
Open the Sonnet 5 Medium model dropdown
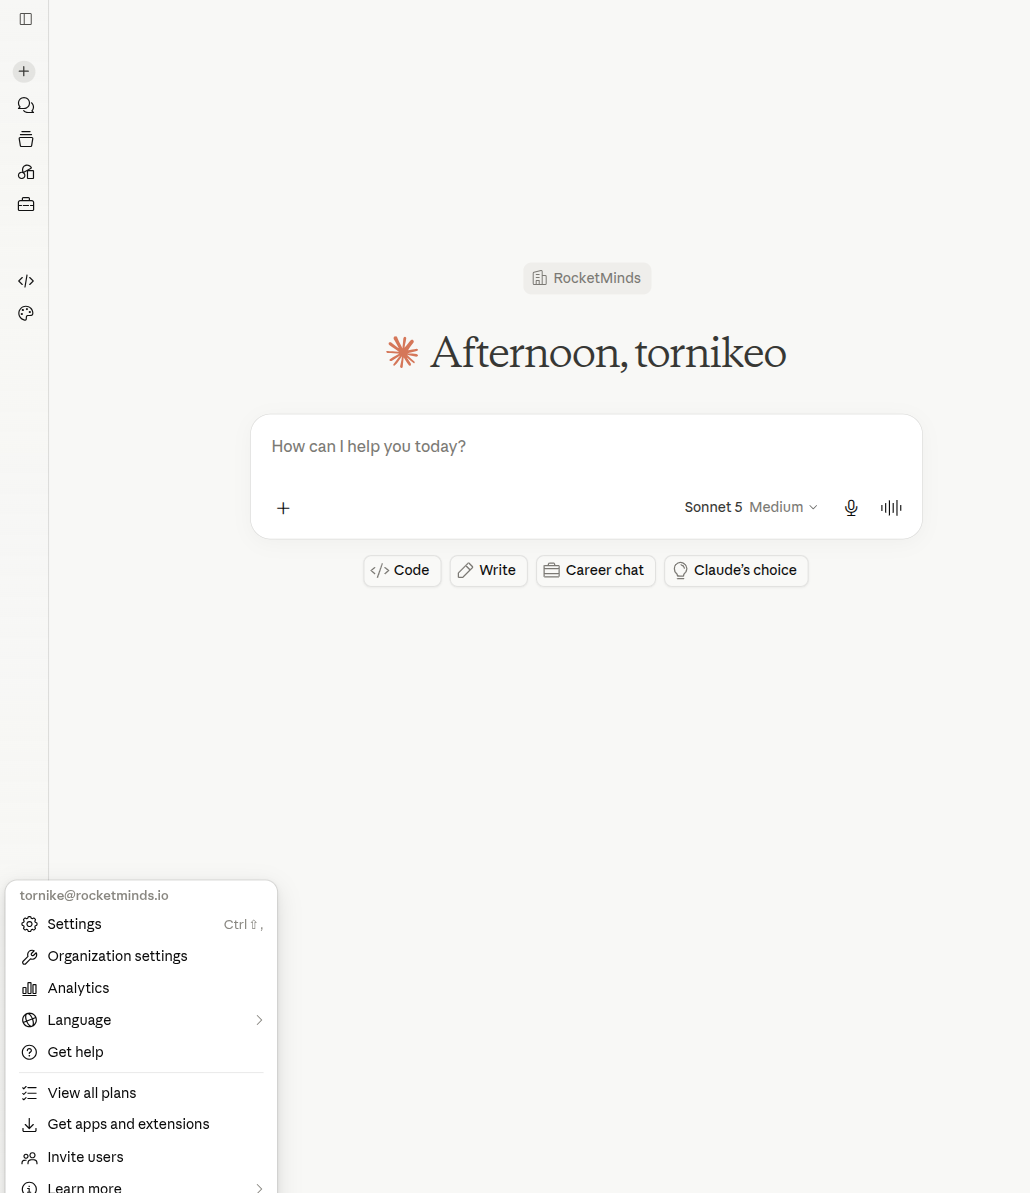click(751, 507)
